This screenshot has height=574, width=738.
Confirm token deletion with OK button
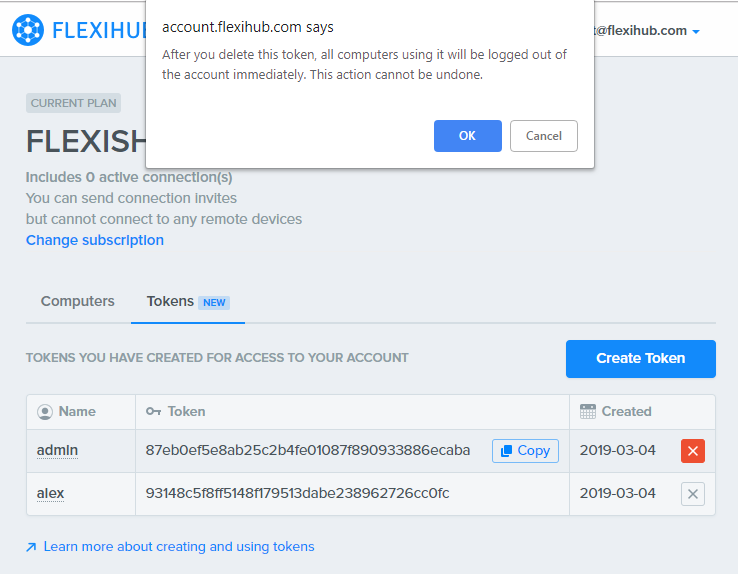point(467,136)
